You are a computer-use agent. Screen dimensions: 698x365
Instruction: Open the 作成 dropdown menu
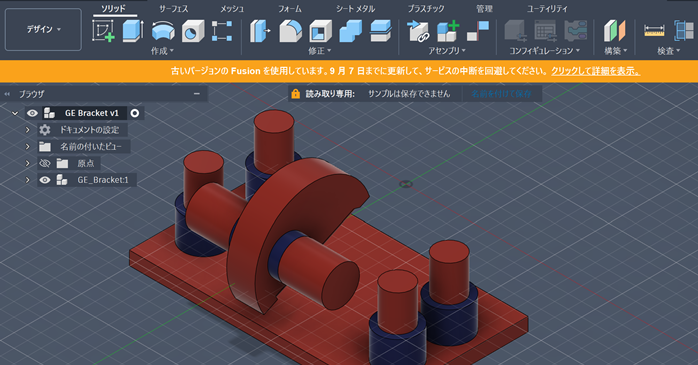[x=162, y=51]
